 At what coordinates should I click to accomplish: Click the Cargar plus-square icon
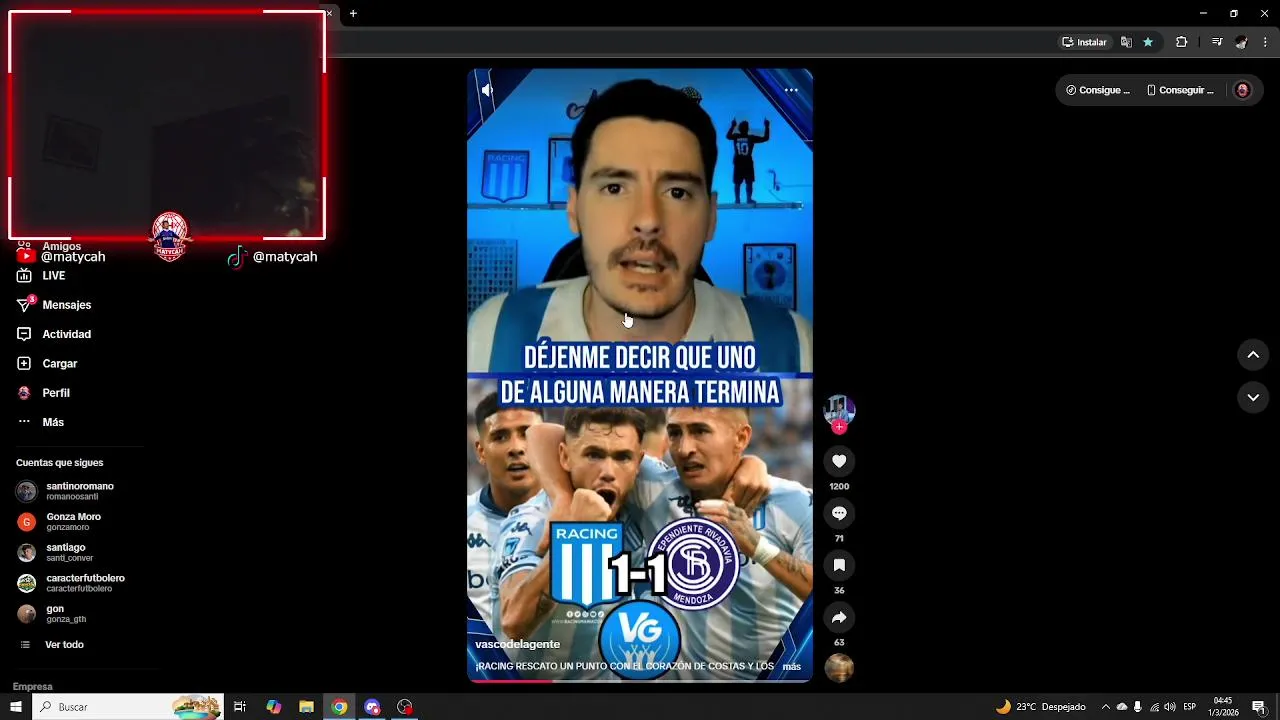click(x=24, y=363)
